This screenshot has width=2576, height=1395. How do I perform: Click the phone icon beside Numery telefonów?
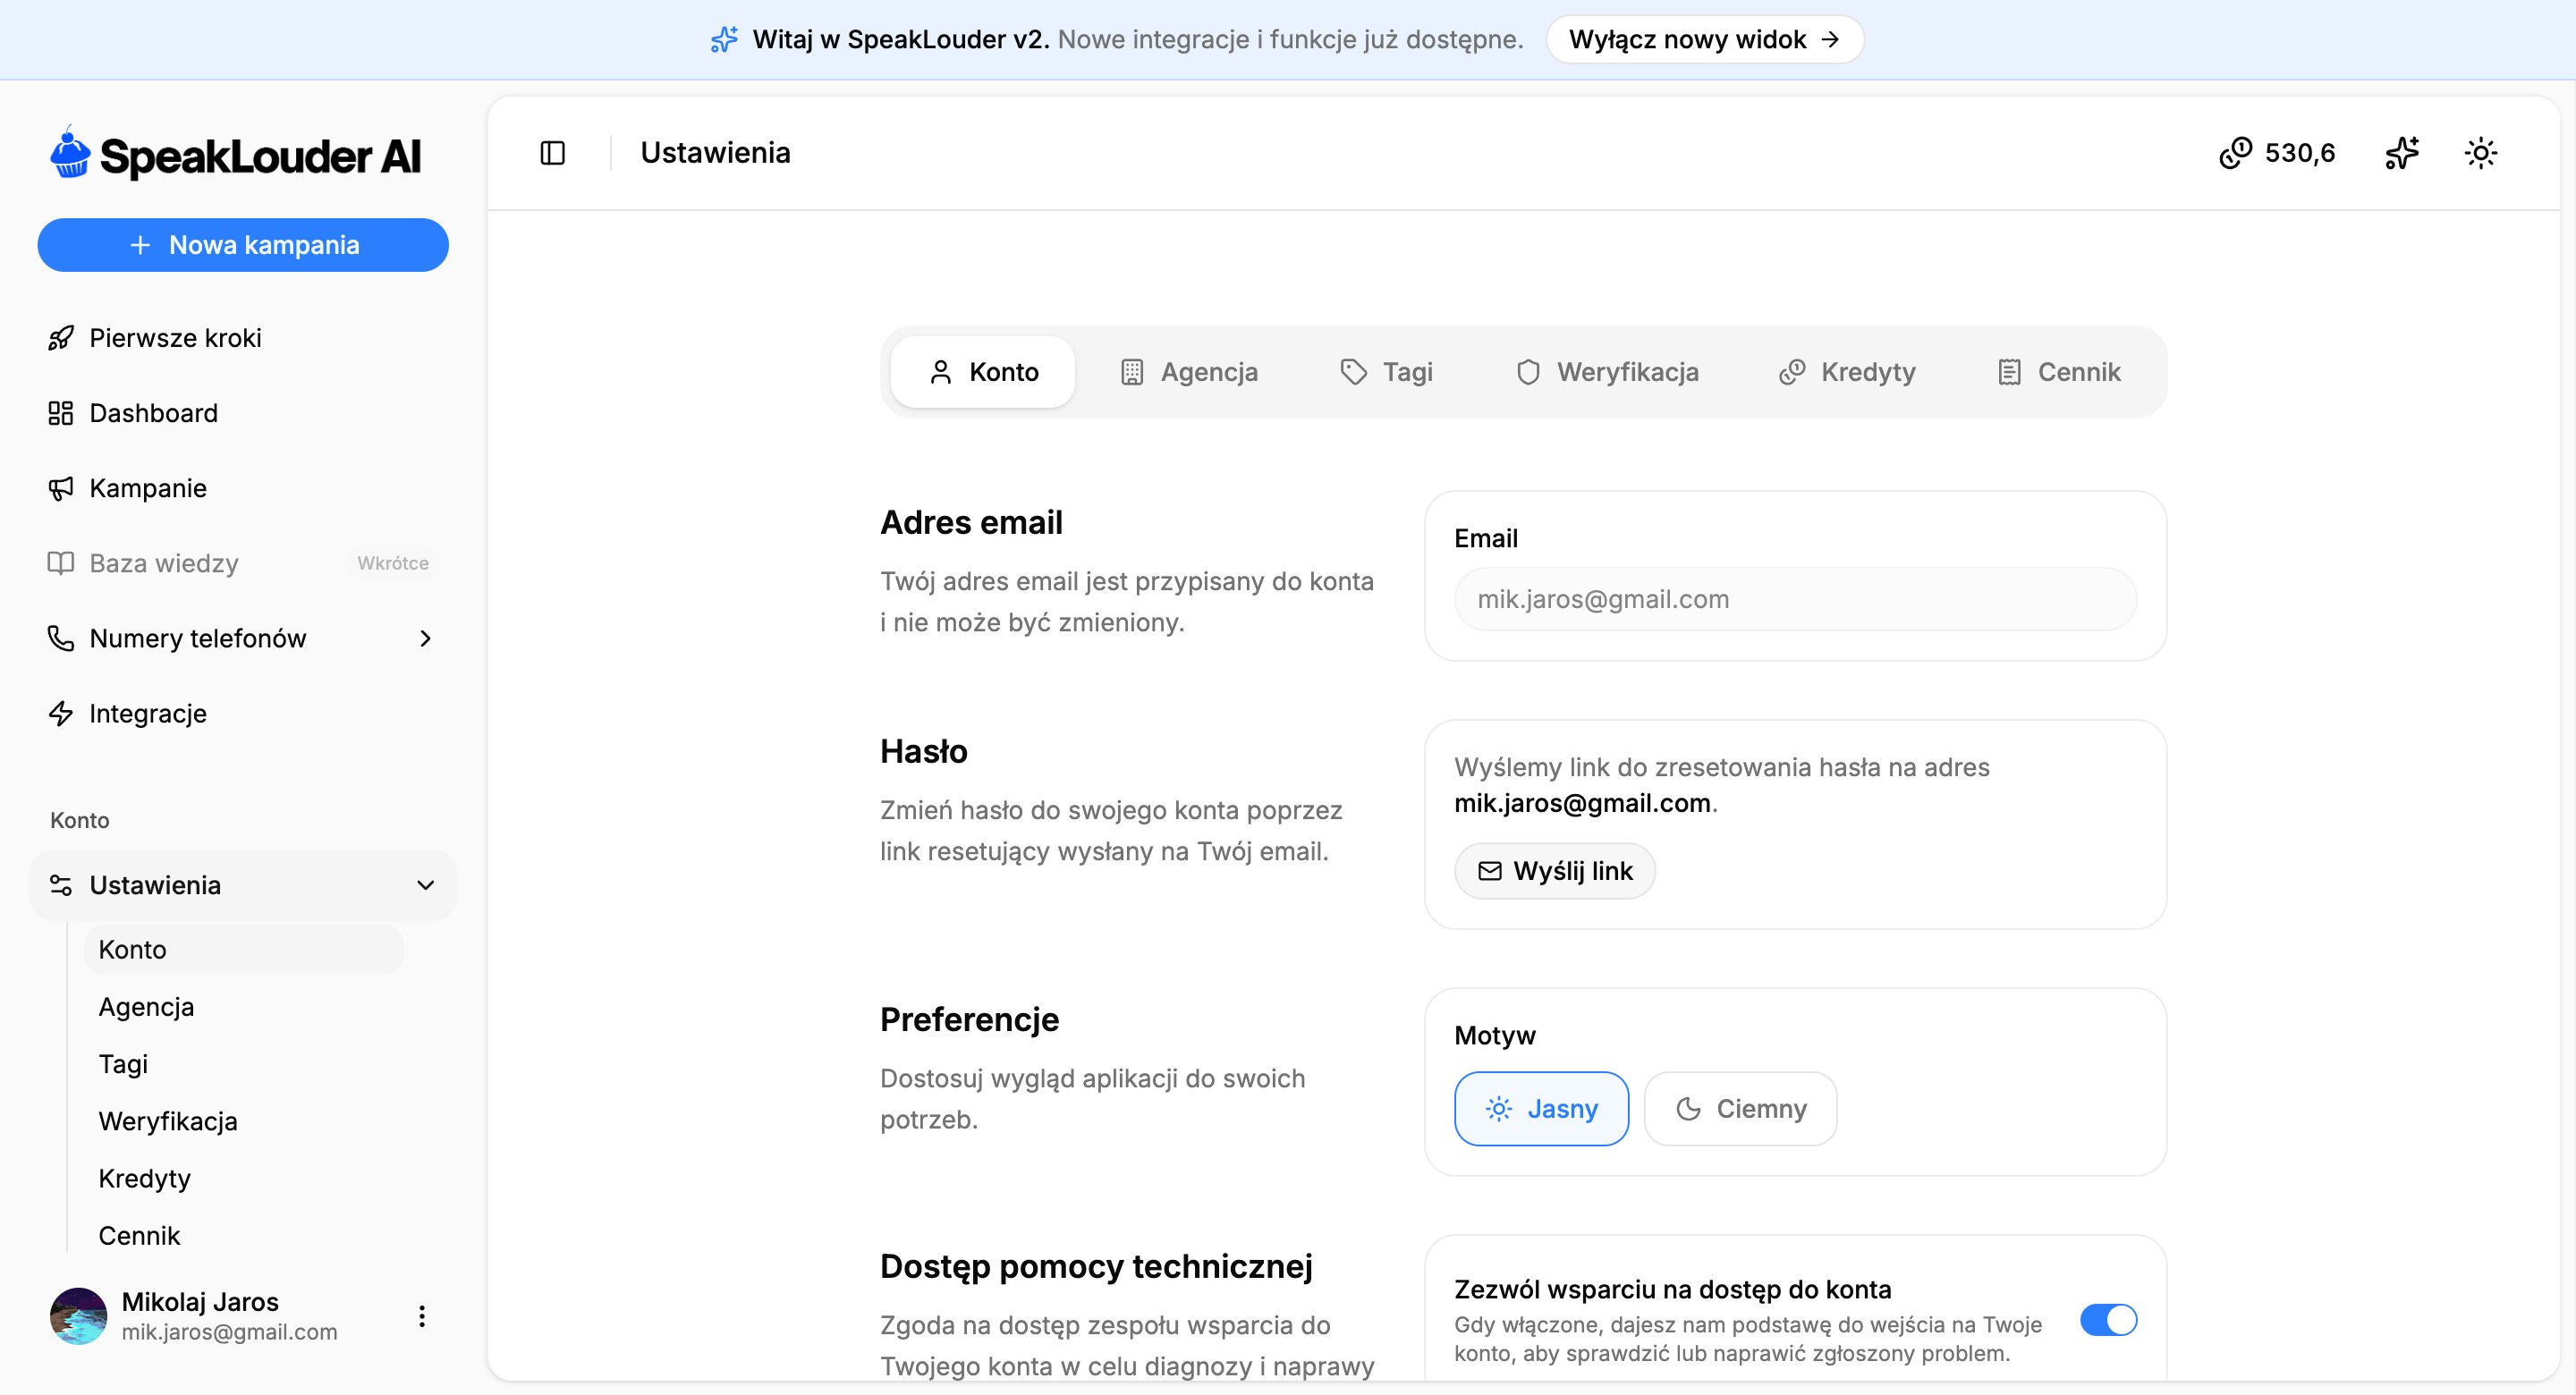(61, 638)
